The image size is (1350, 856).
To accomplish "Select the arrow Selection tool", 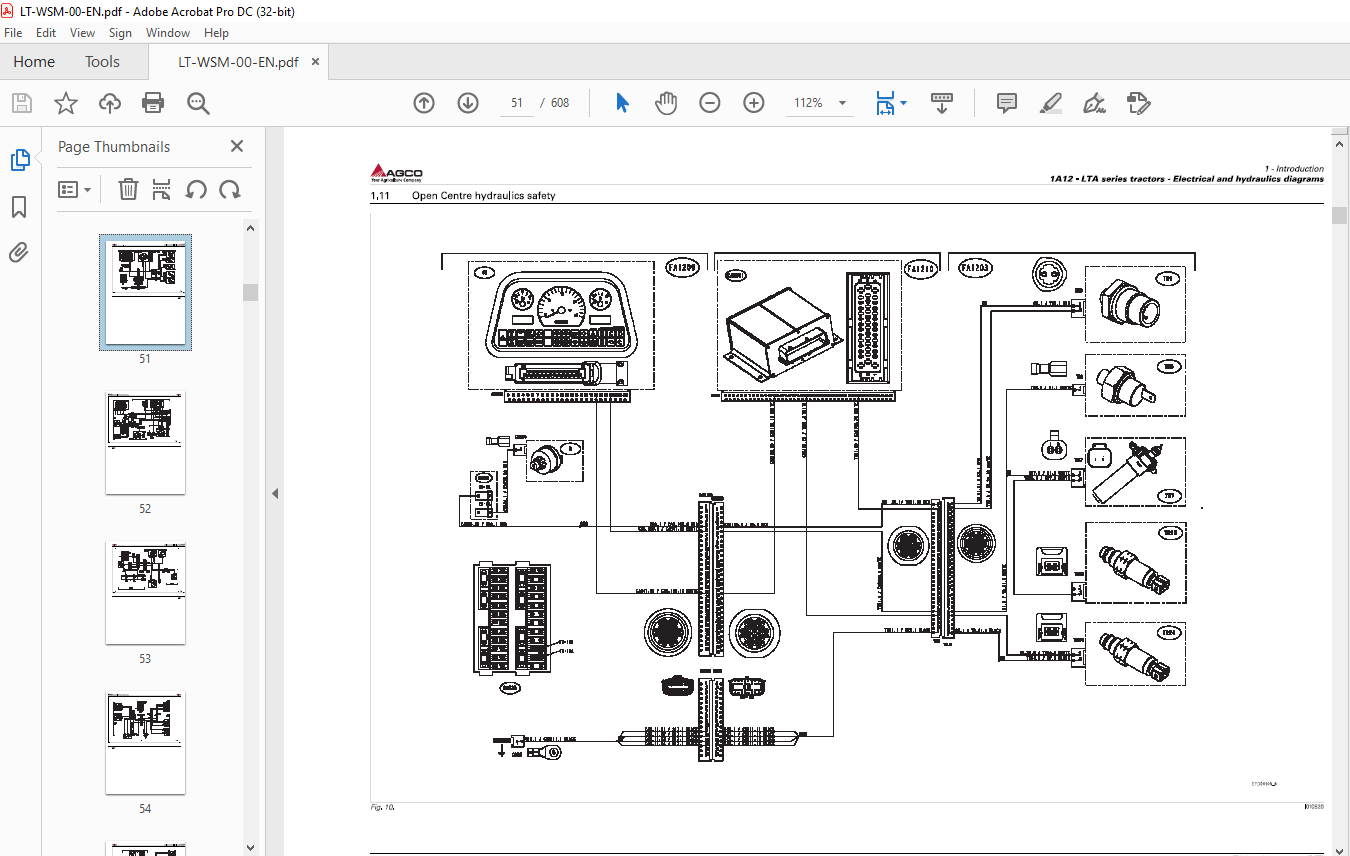I will [x=622, y=103].
